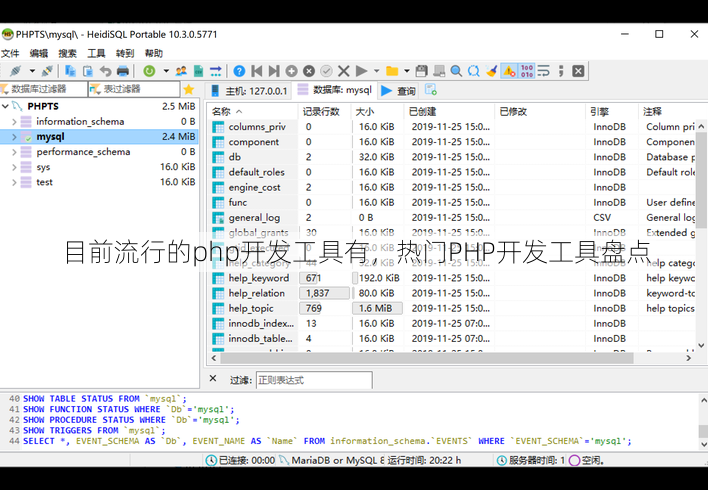Viewport: 708px width, 490px height.
Task: Click the Paste toolbar icon
Action: coord(88,71)
